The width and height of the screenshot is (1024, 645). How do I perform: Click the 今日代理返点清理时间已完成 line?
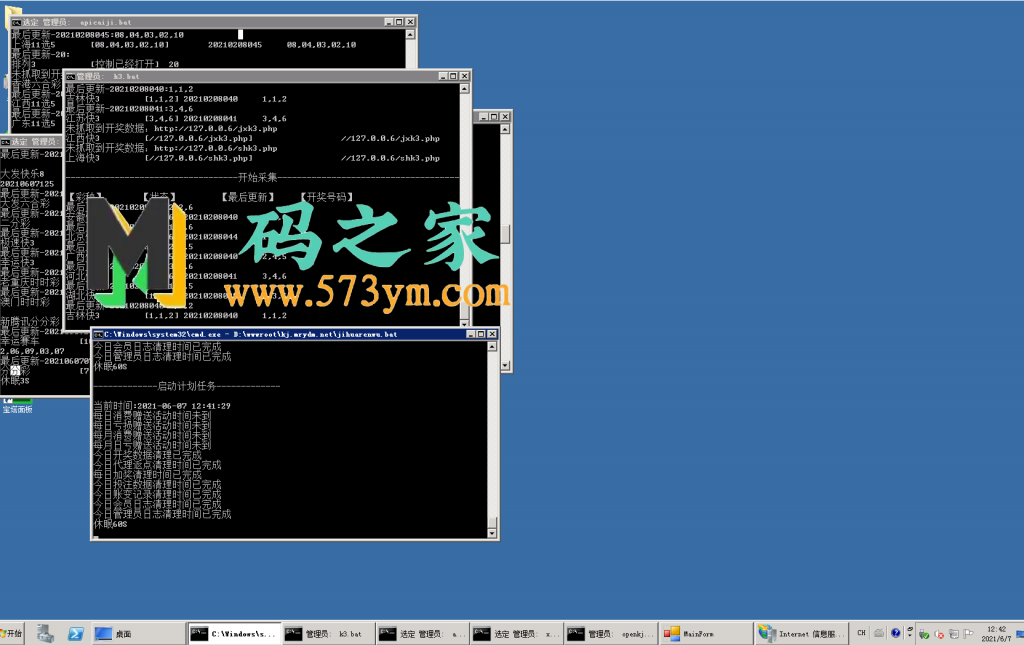click(x=157, y=465)
